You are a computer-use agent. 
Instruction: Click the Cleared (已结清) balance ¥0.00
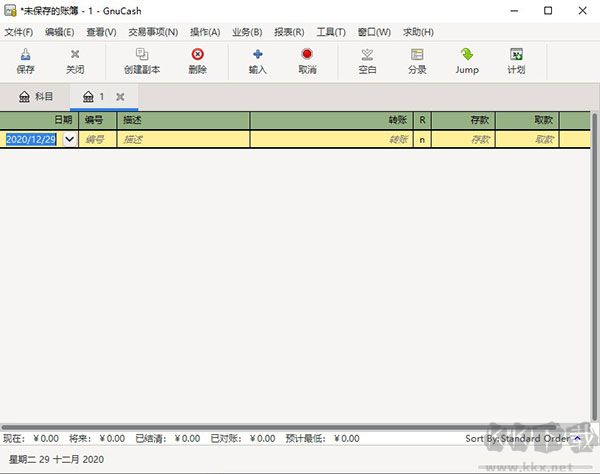coord(187,438)
